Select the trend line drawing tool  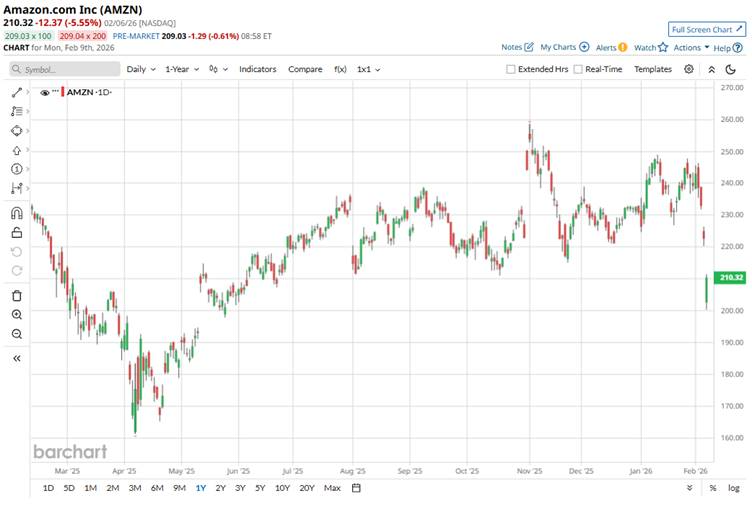17,92
